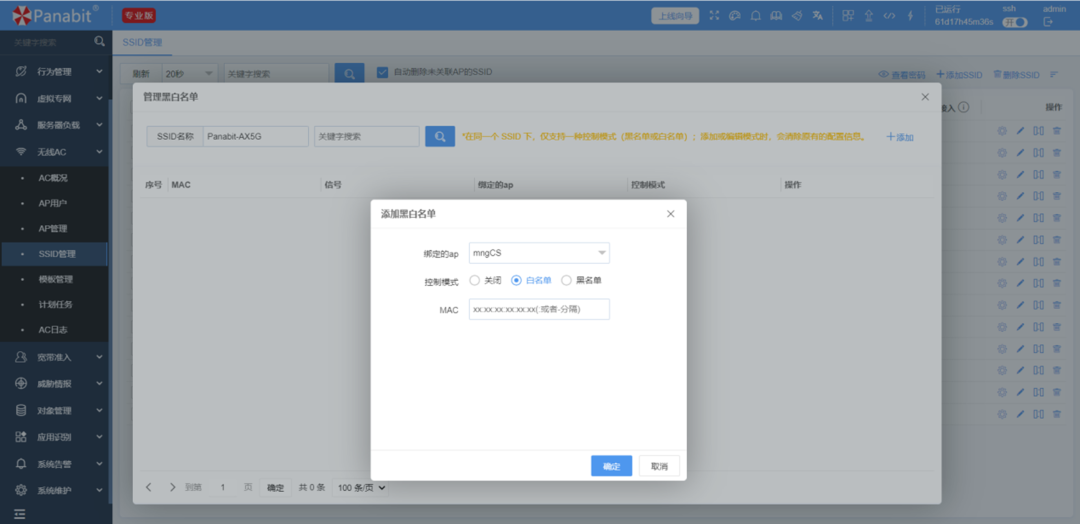Focus the page number input showing 1

click(x=223, y=488)
